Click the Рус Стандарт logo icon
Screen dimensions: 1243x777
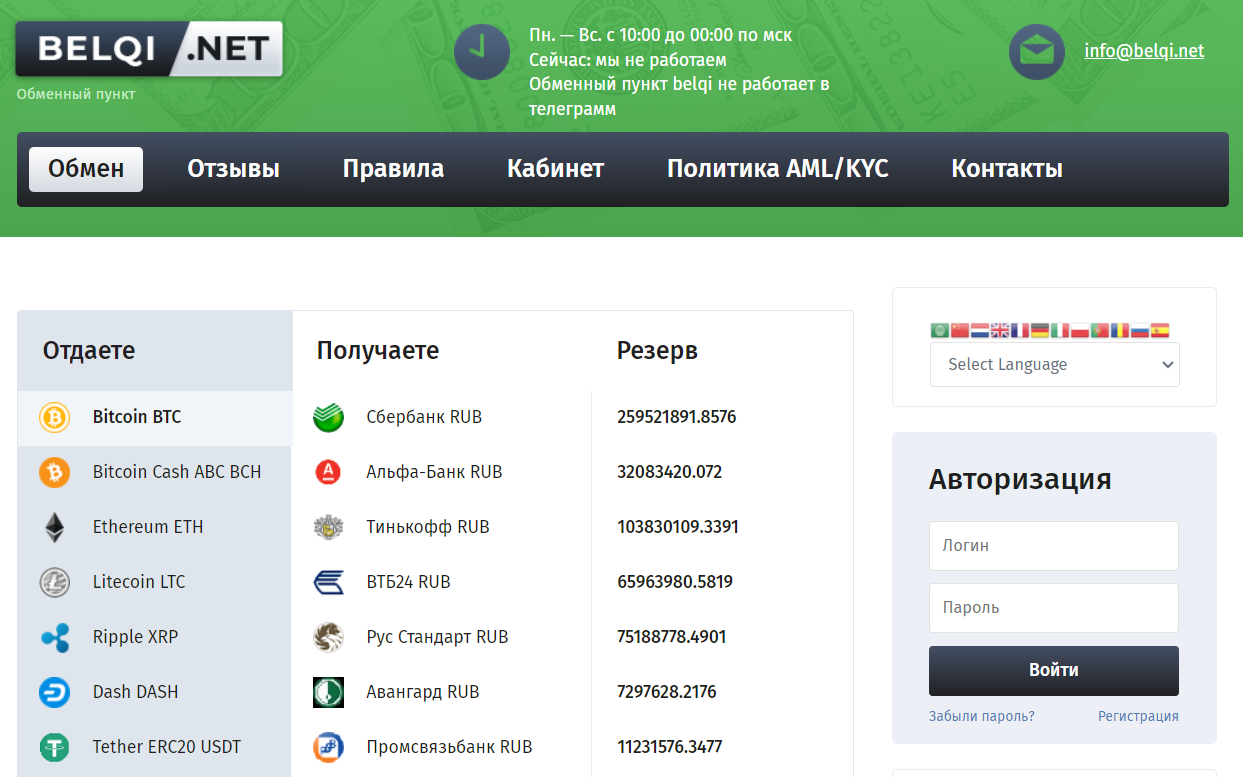pos(328,637)
